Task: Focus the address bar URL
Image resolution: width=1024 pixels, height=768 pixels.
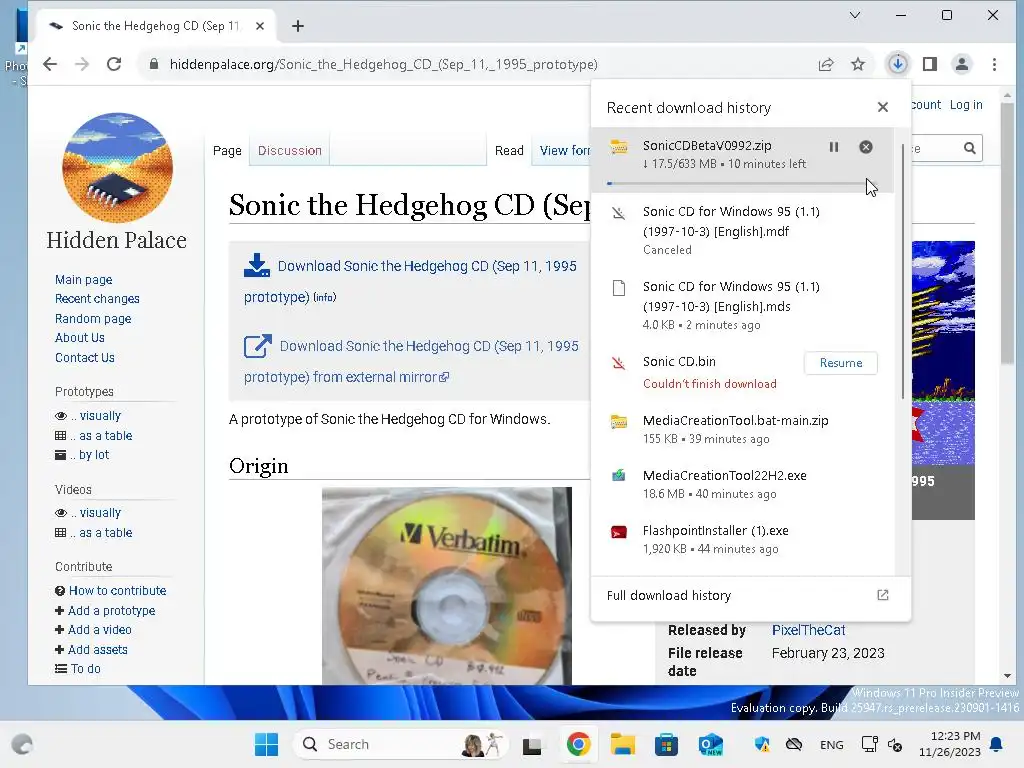Action: coord(384,64)
